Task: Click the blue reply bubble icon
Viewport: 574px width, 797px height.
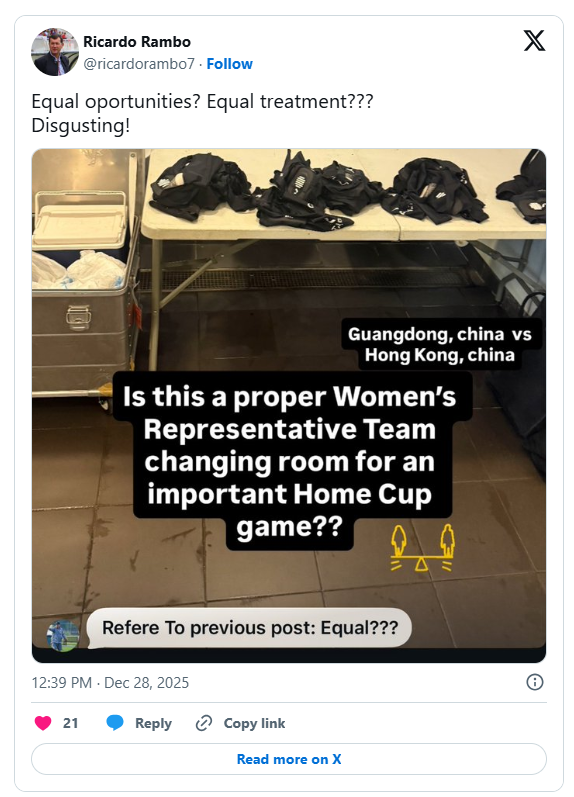Action: (115, 723)
